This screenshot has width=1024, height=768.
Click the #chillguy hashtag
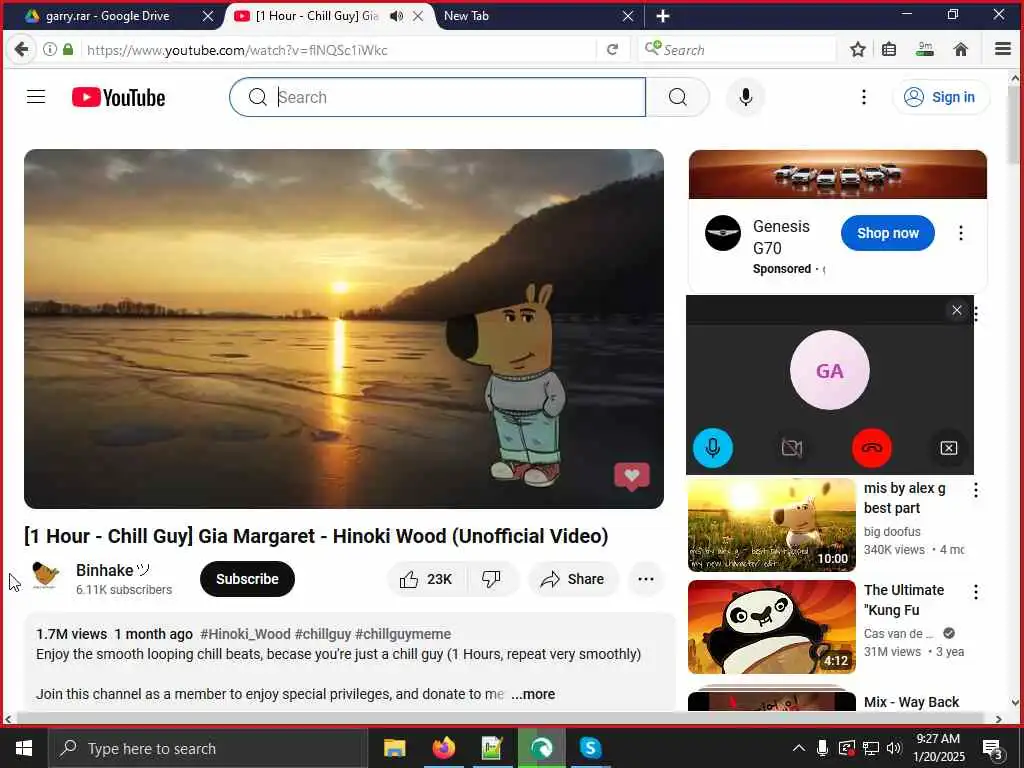click(323, 634)
